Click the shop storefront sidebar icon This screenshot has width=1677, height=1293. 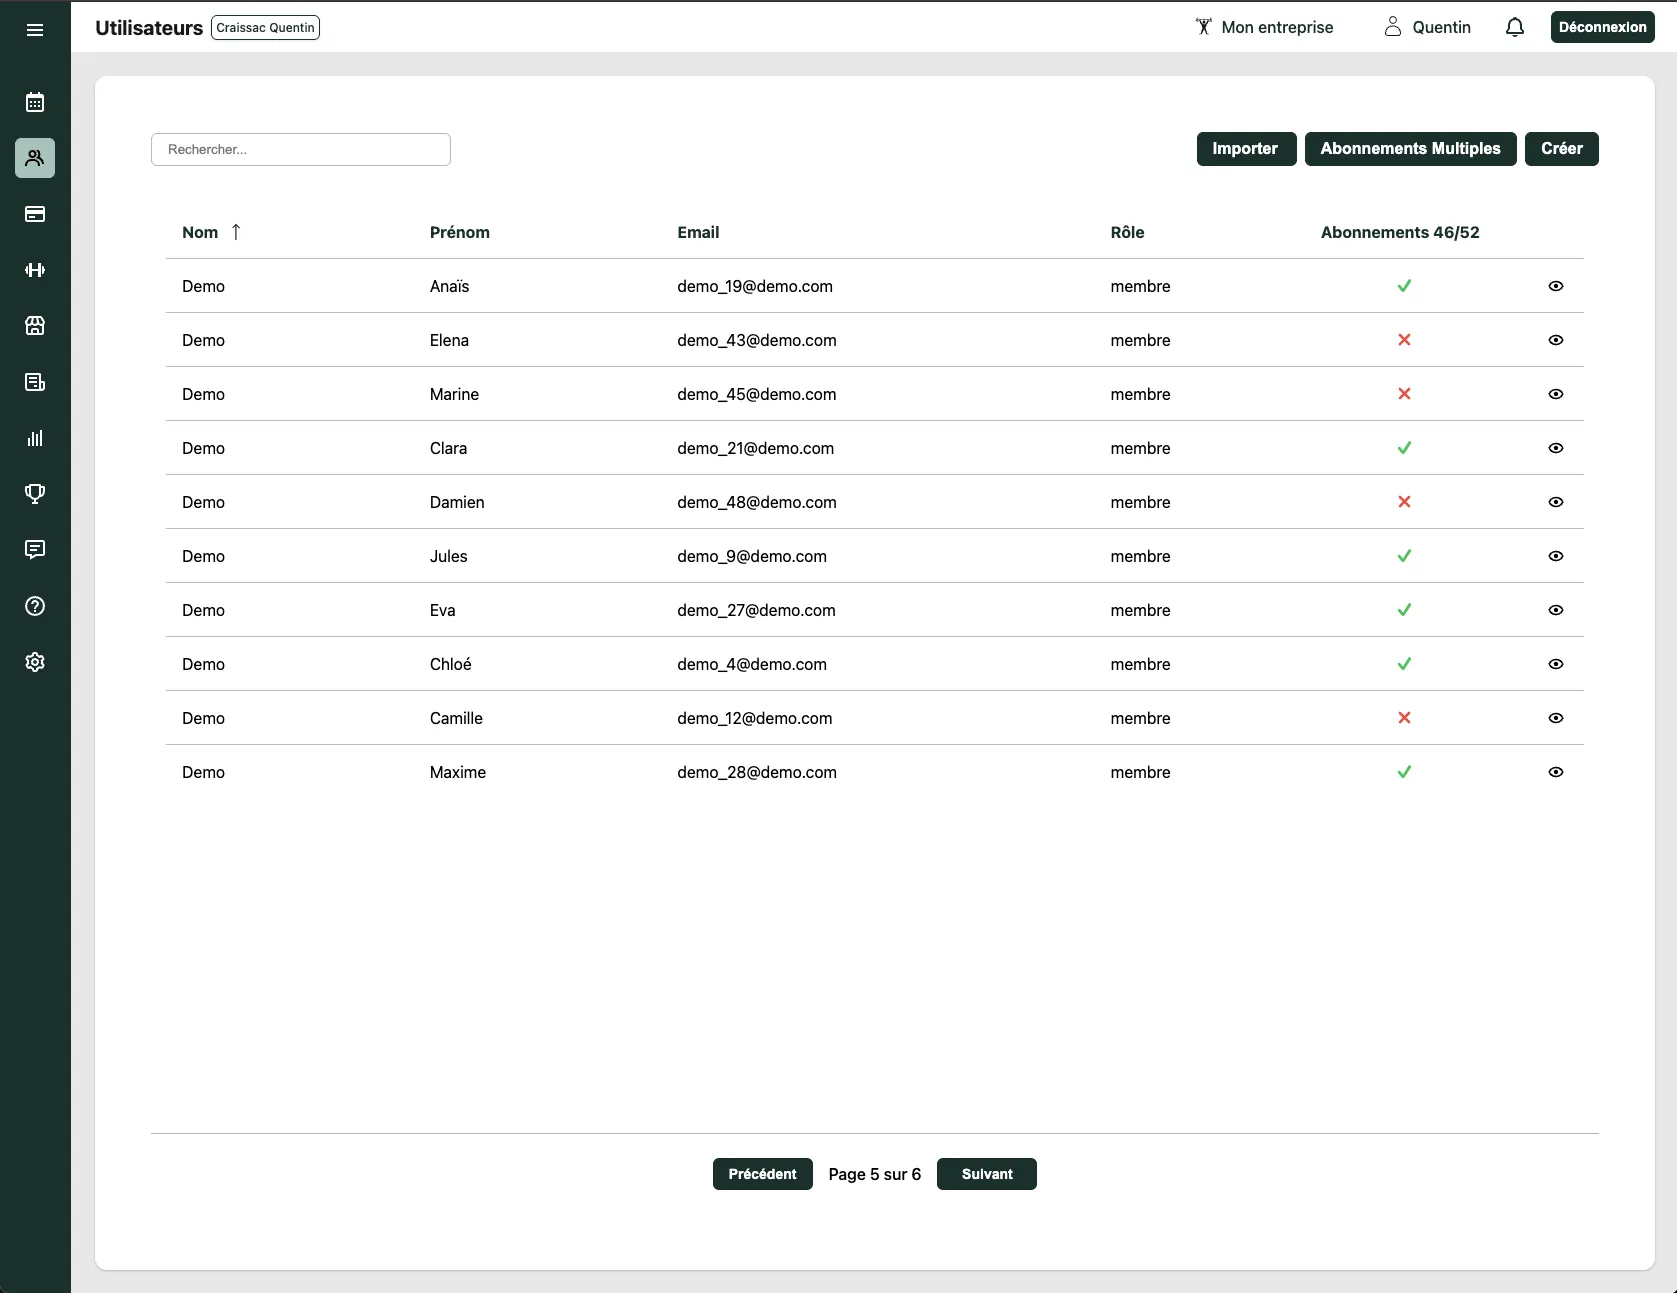pyautogui.click(x=35, y=326)
